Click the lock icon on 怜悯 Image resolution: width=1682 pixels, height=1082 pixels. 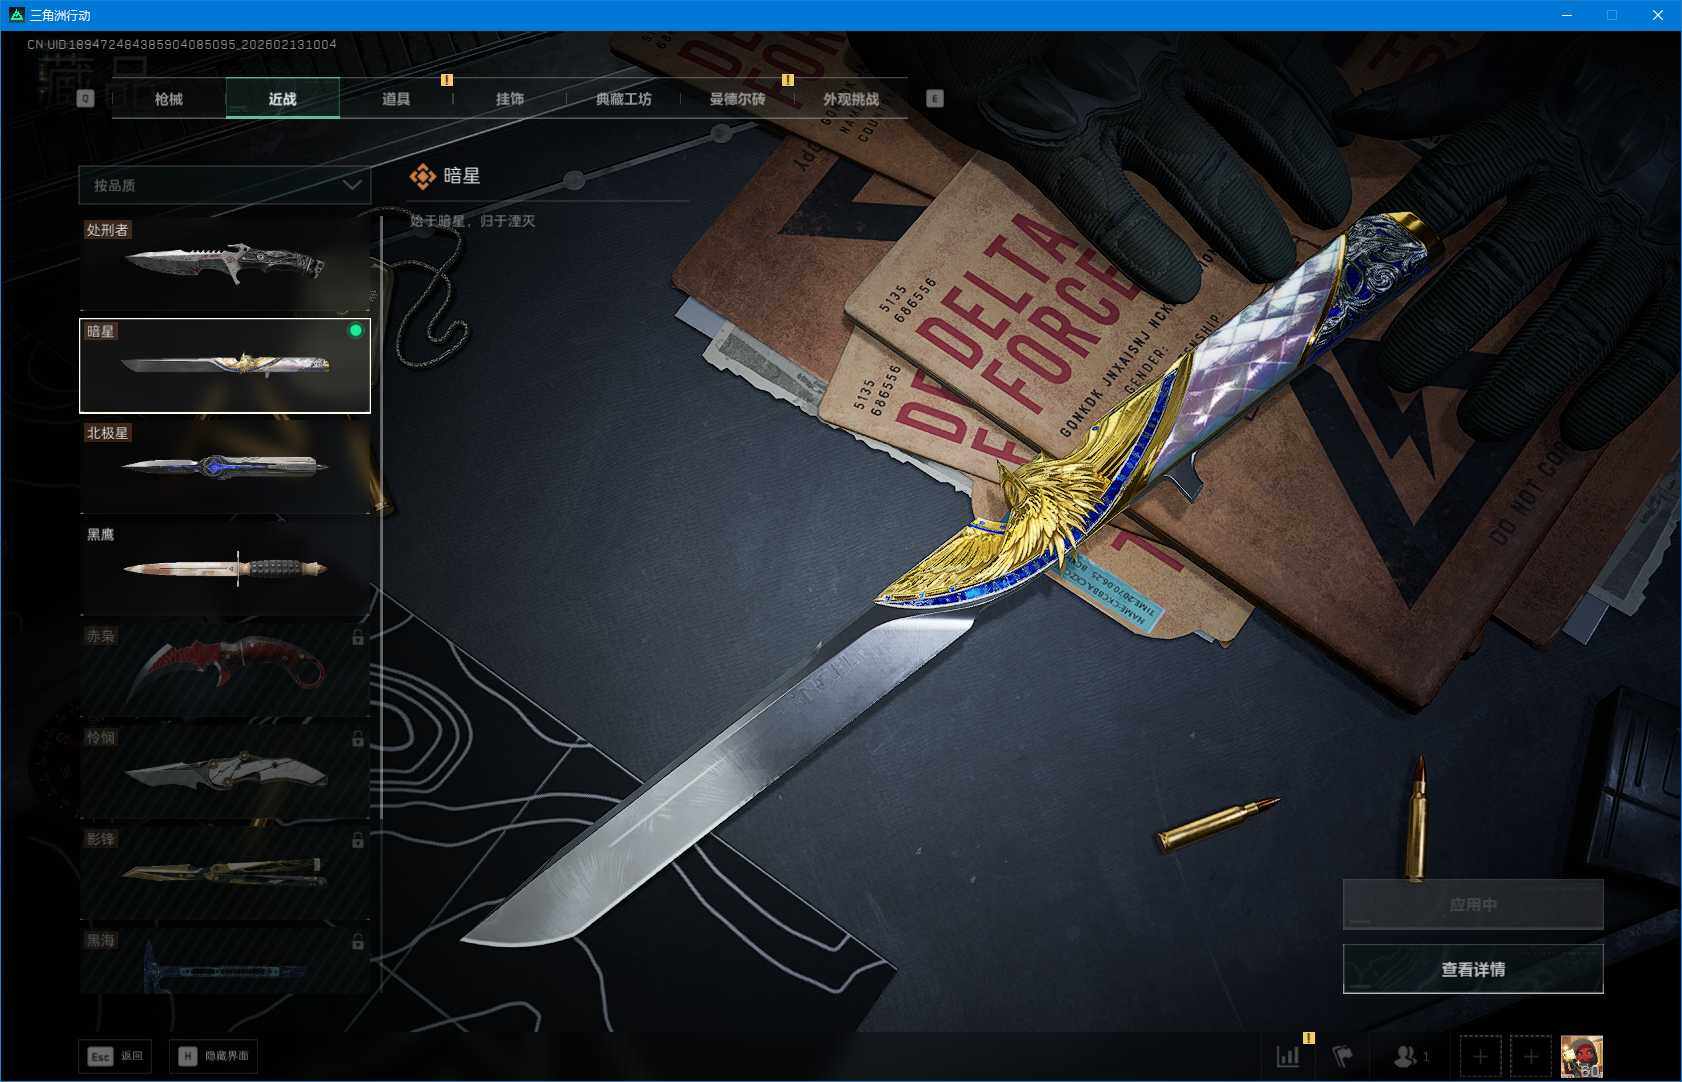coord(358,739)
